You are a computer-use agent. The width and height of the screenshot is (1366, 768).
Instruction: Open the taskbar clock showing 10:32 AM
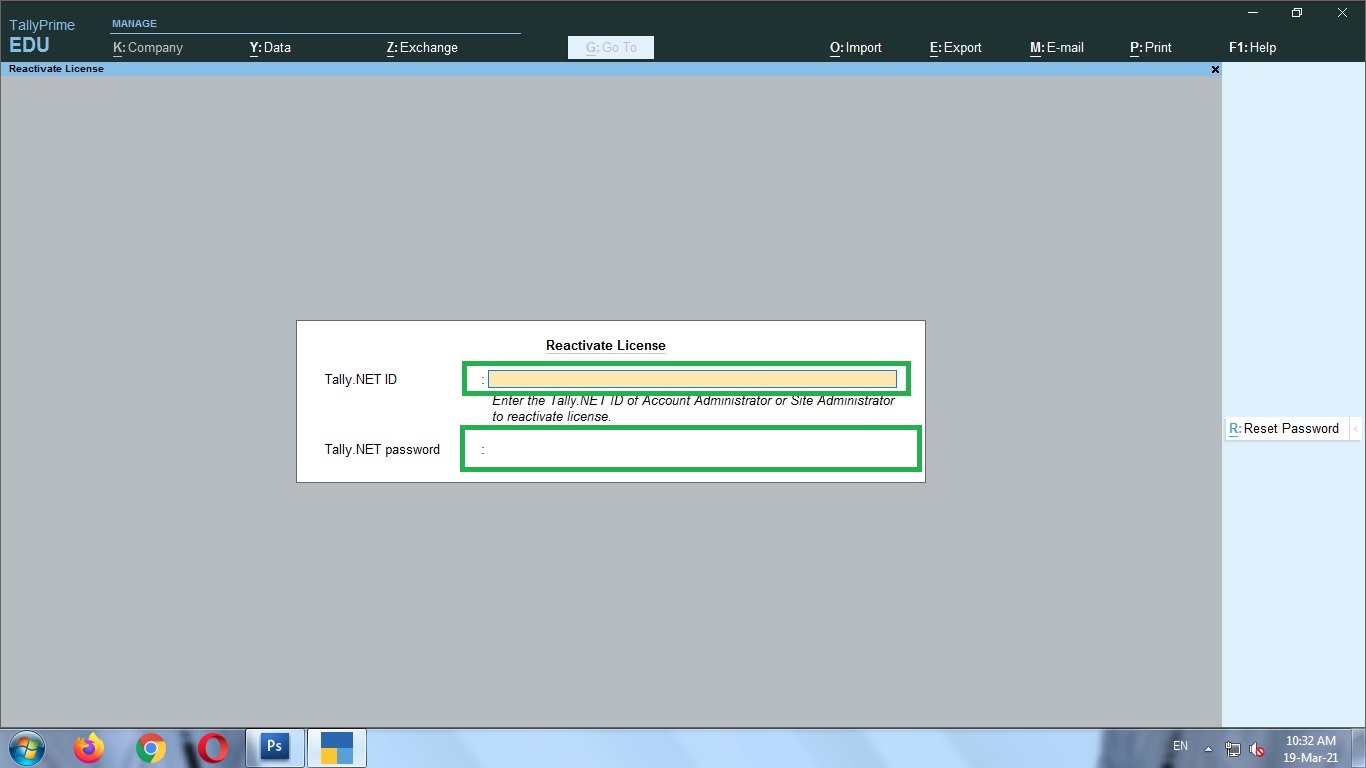click(x=1311, y=749)
